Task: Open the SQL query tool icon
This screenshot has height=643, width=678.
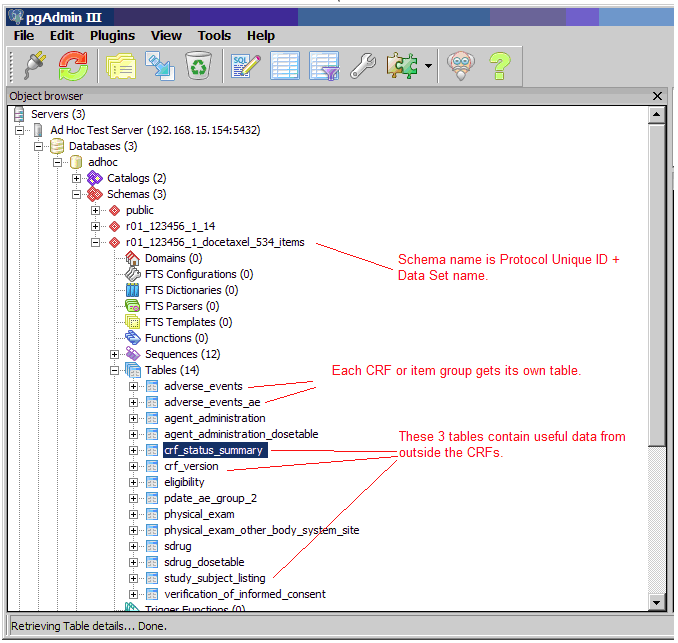Action: (246, 66)
